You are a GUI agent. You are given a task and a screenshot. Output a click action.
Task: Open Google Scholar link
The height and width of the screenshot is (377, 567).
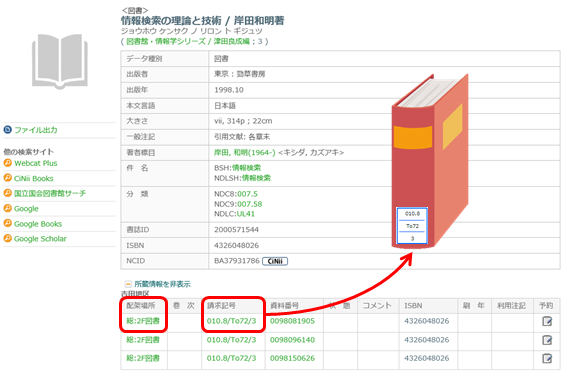click(x=40, y=239)
